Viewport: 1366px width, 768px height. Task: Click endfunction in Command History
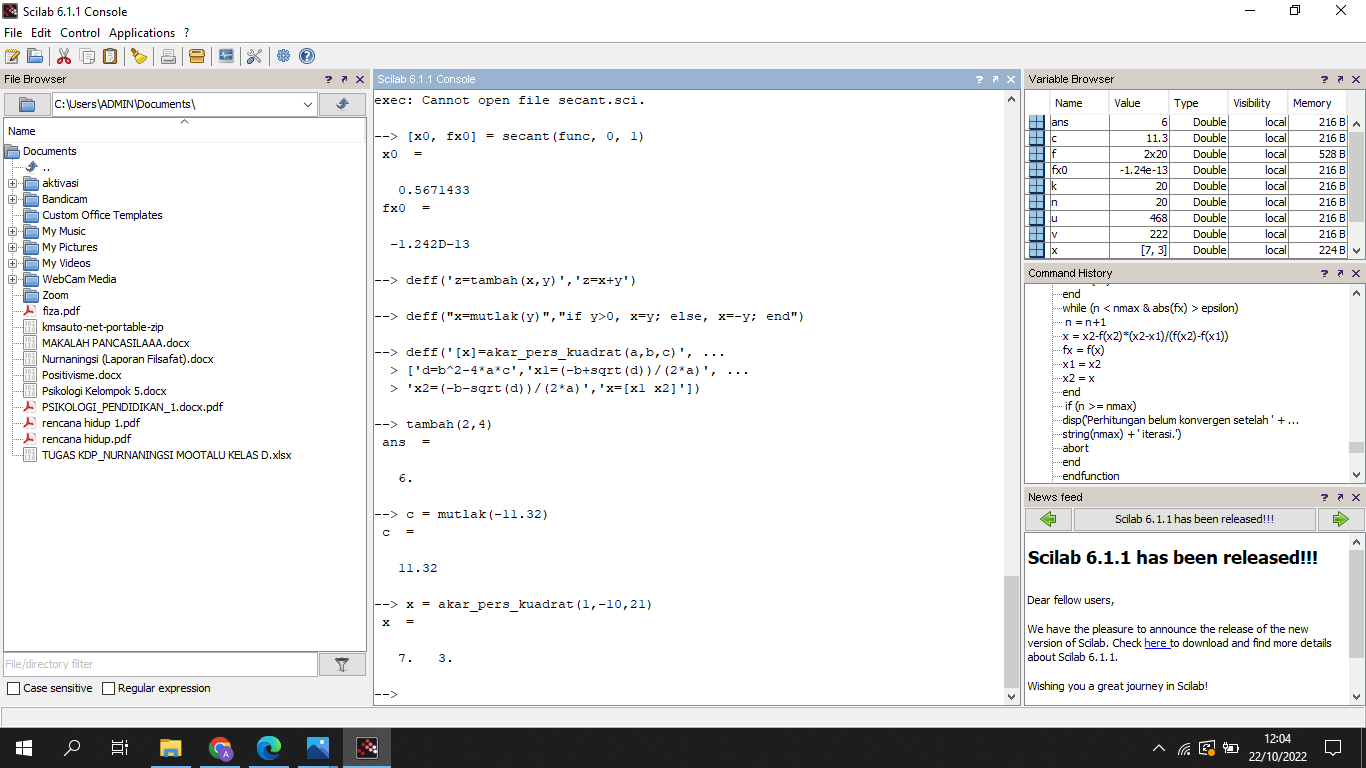point(1091,476)
